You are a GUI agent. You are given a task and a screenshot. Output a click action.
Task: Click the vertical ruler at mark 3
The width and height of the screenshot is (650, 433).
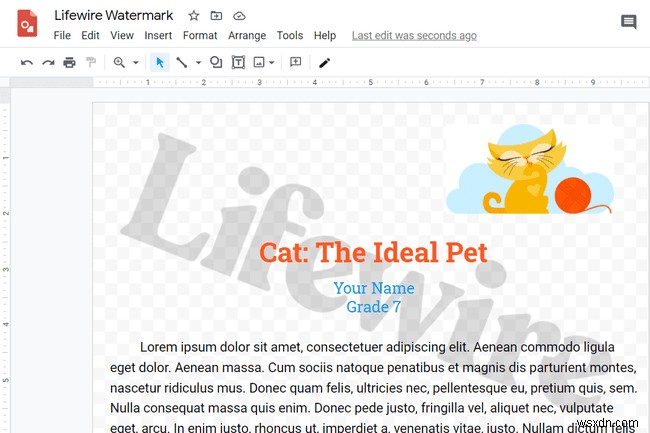click(x=5, y=269)
